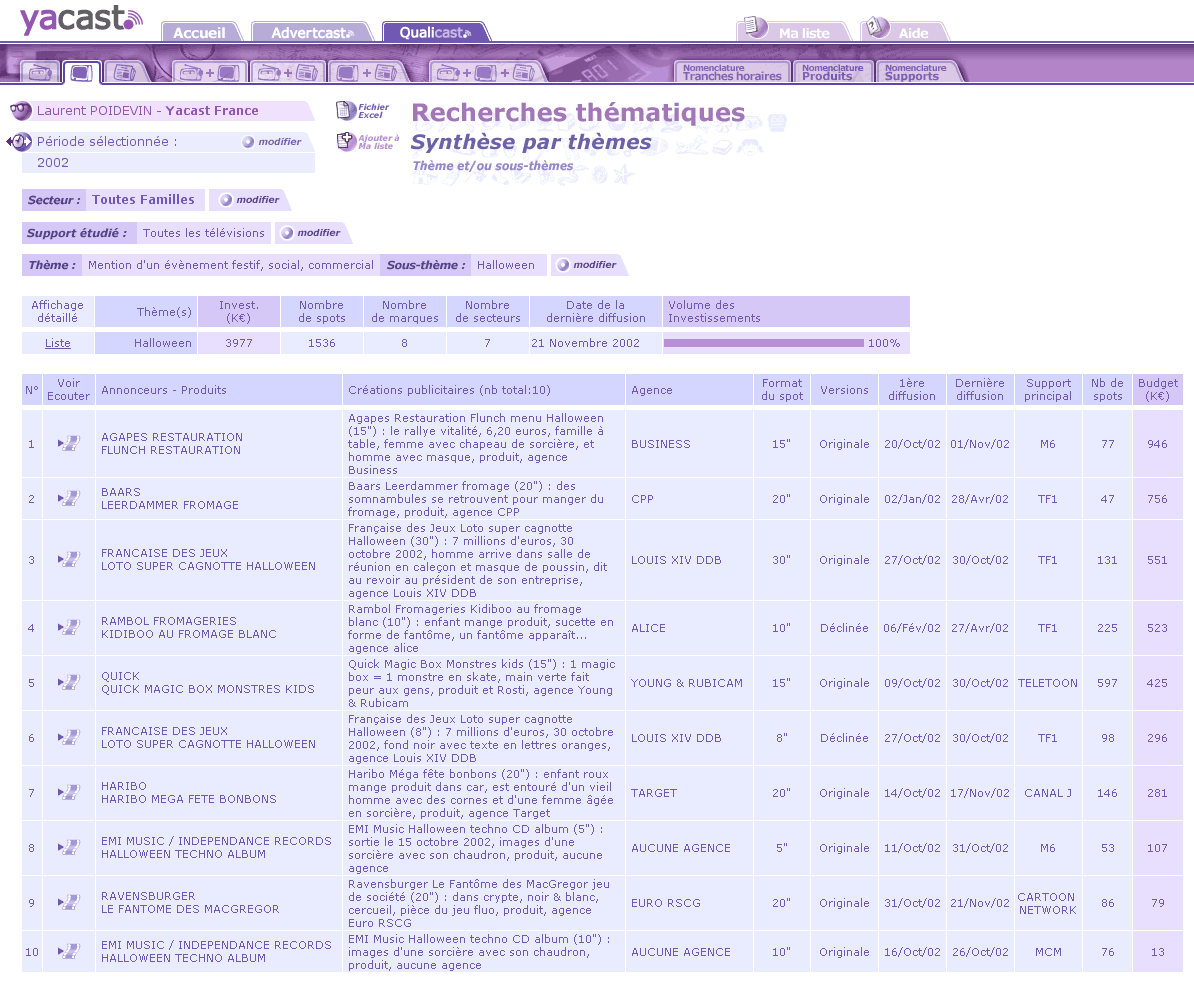Select the radio plus television tab
The height and width of the screenshot is (985, 1194).
coord(209,72)
